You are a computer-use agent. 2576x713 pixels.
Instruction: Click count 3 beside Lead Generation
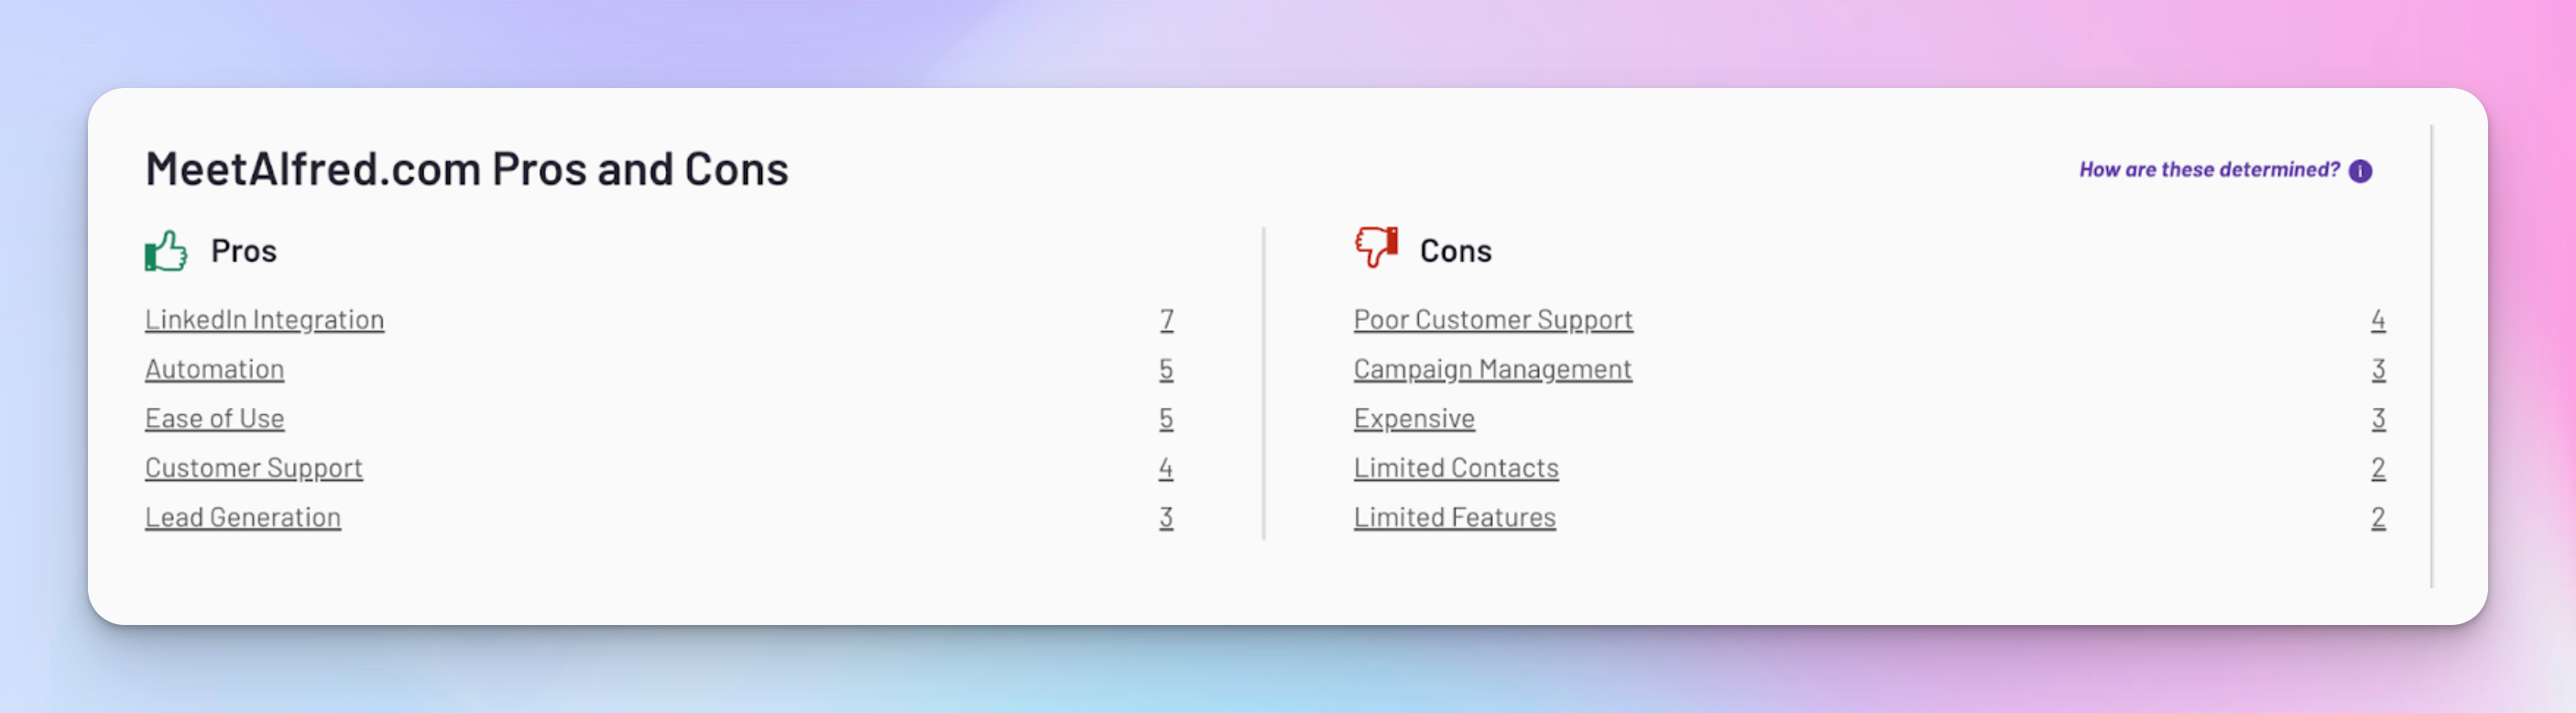(1166, 518)
